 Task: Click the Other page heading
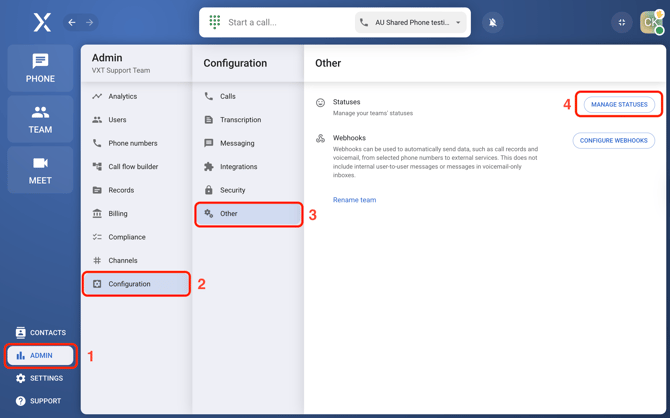pos(328,63)
